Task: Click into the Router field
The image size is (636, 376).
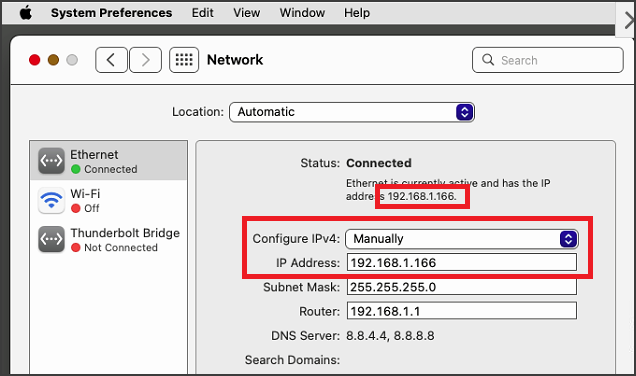Action: pos(462,311)
